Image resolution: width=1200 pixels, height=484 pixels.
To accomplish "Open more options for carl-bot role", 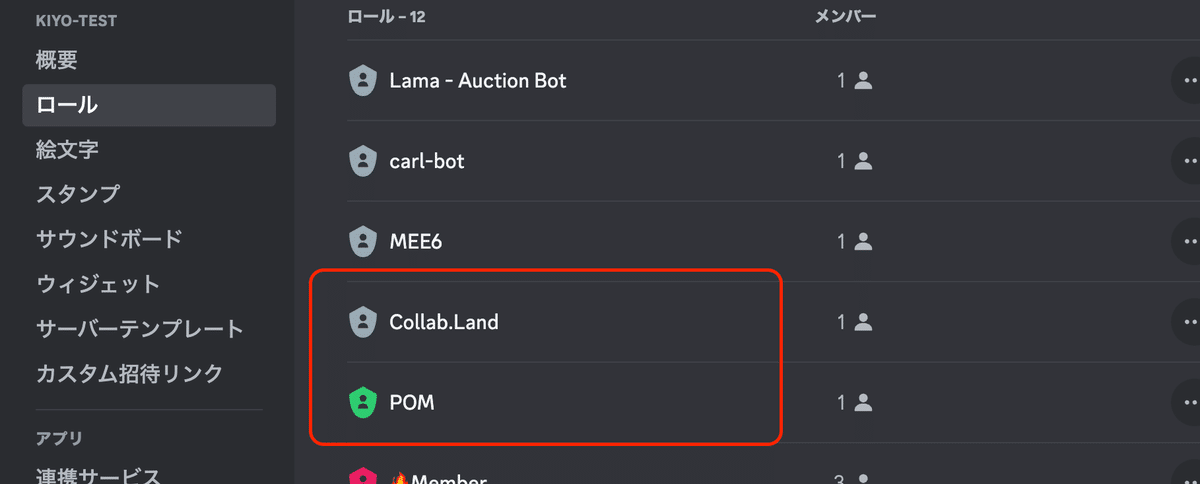I will (1187, 161).
